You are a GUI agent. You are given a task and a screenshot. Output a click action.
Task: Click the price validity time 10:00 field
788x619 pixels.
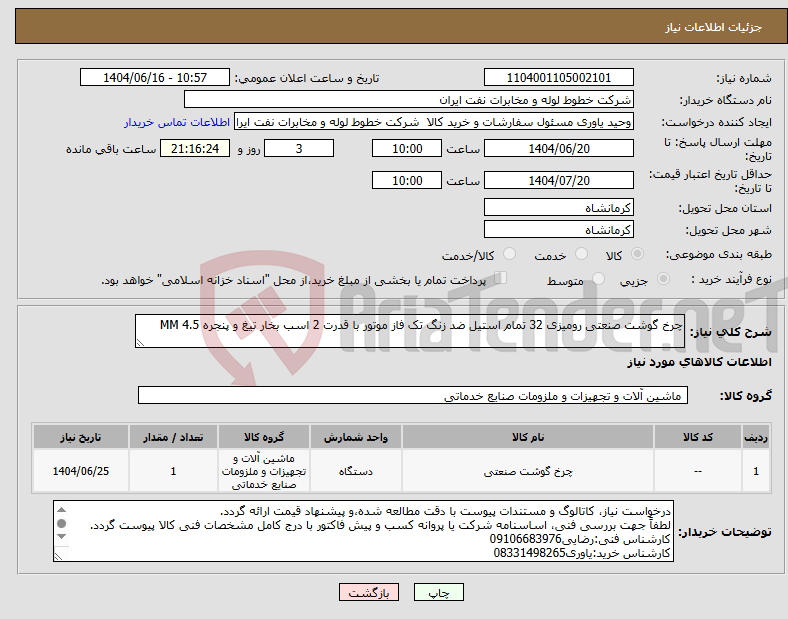[x=407, y=180]
